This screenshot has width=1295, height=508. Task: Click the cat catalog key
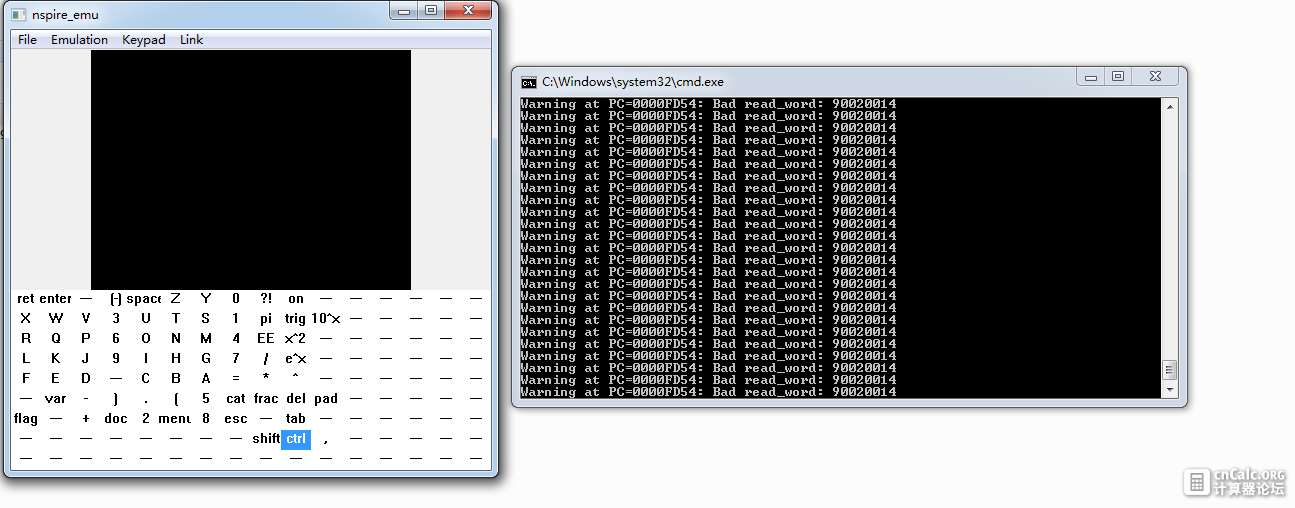tap(236, 399)
